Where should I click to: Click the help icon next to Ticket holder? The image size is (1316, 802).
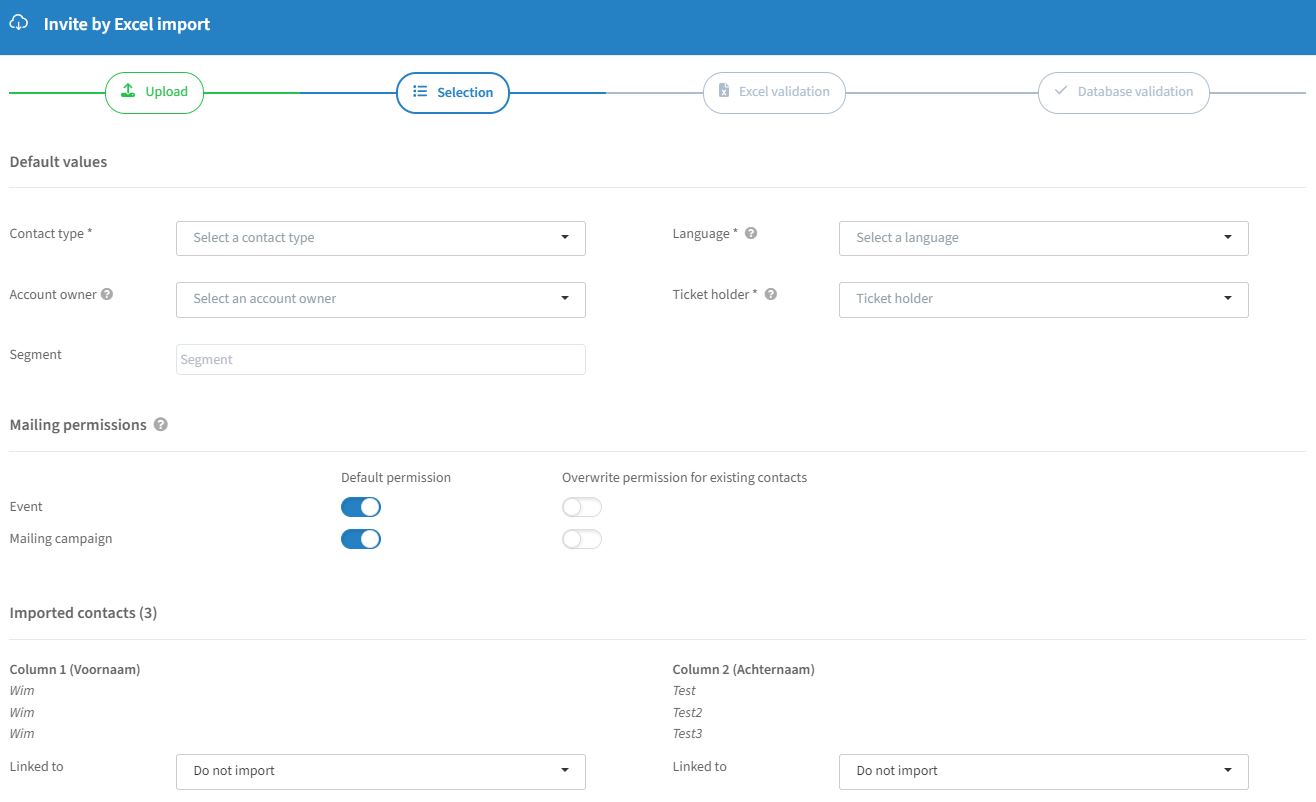771,295
